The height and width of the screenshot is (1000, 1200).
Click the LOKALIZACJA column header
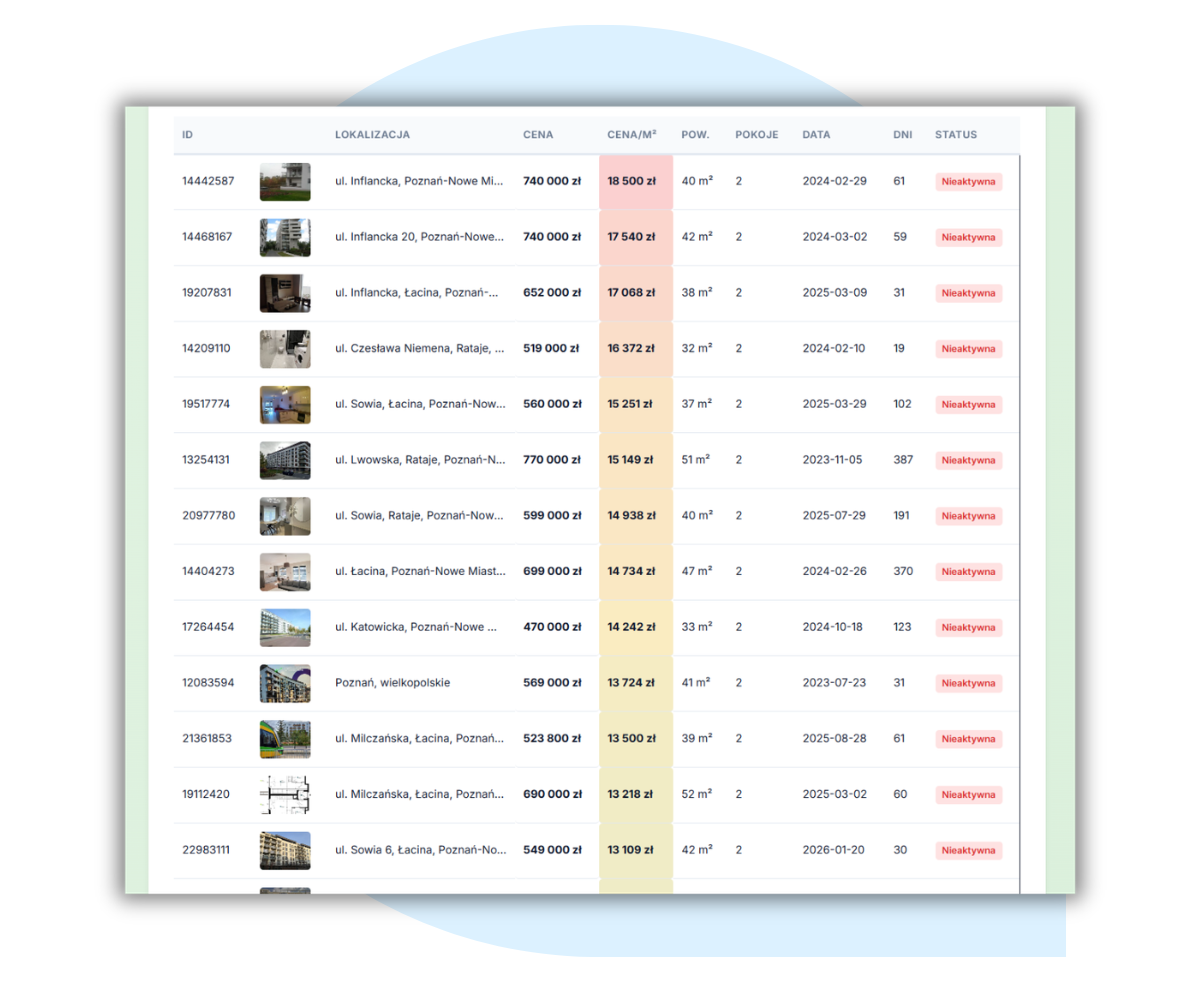pos(372,135)
